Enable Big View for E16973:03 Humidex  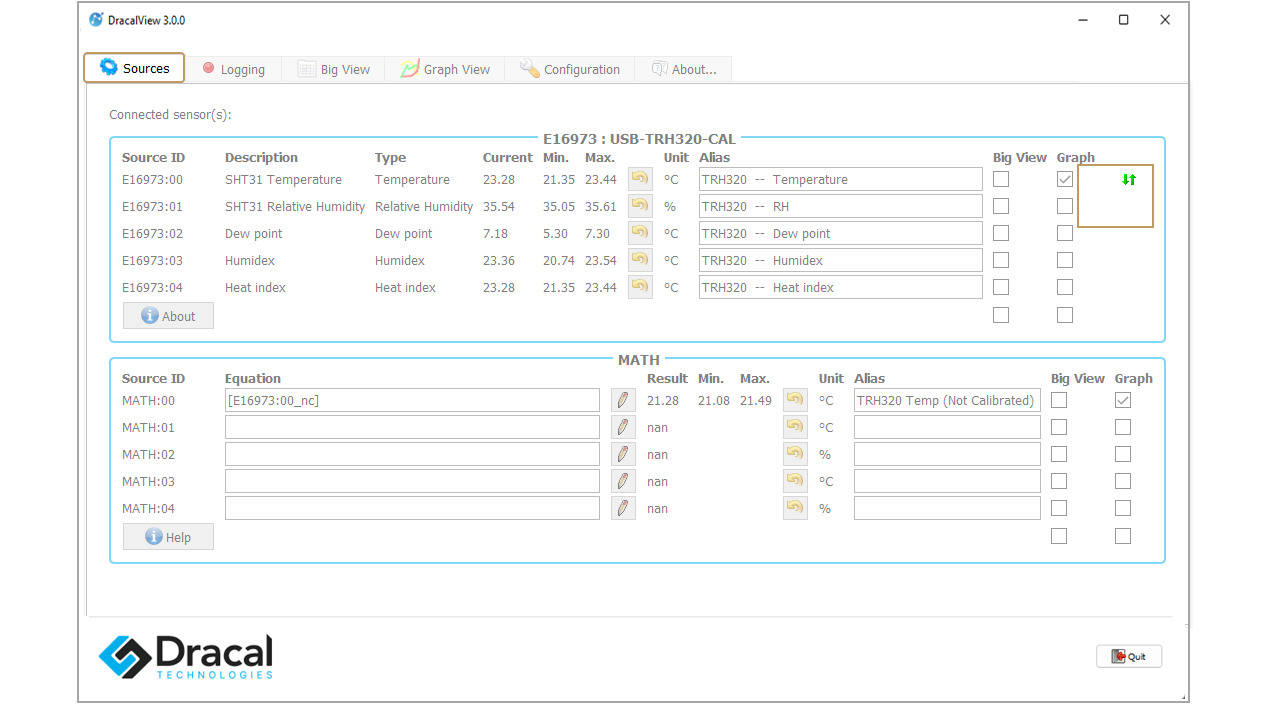point(1001,260)
